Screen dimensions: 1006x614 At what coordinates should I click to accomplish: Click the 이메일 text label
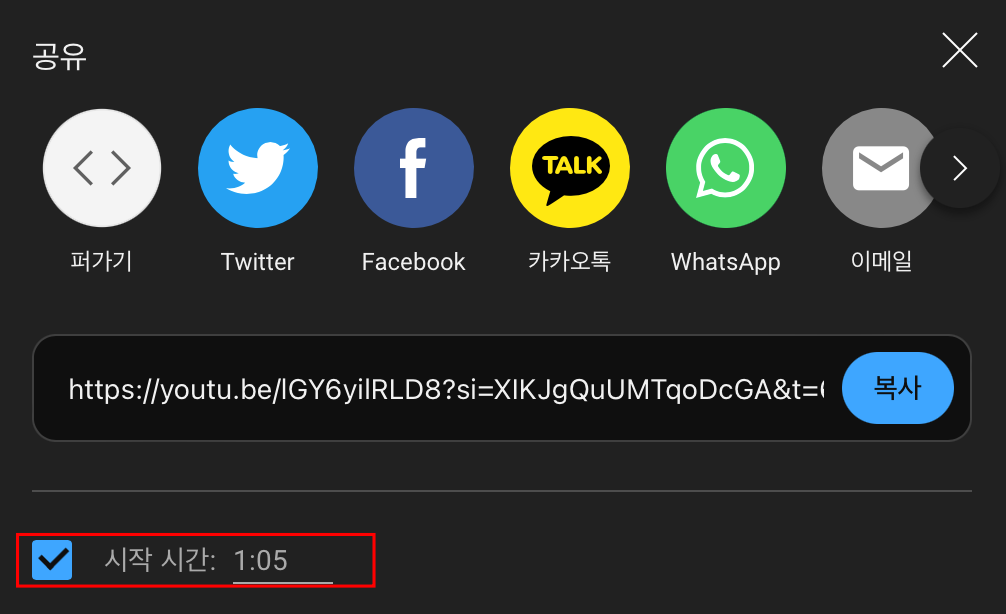coord(882,262)
